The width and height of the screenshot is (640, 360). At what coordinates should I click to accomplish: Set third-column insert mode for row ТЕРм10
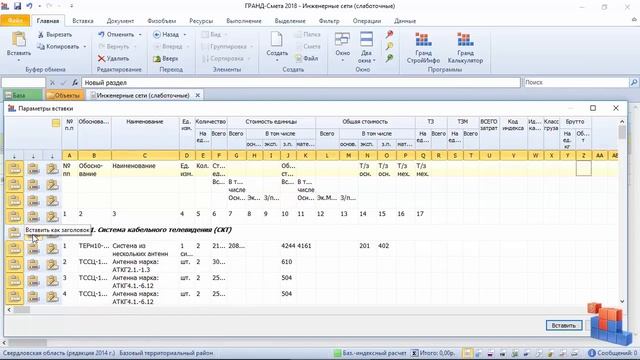click(x=52, y=249)
